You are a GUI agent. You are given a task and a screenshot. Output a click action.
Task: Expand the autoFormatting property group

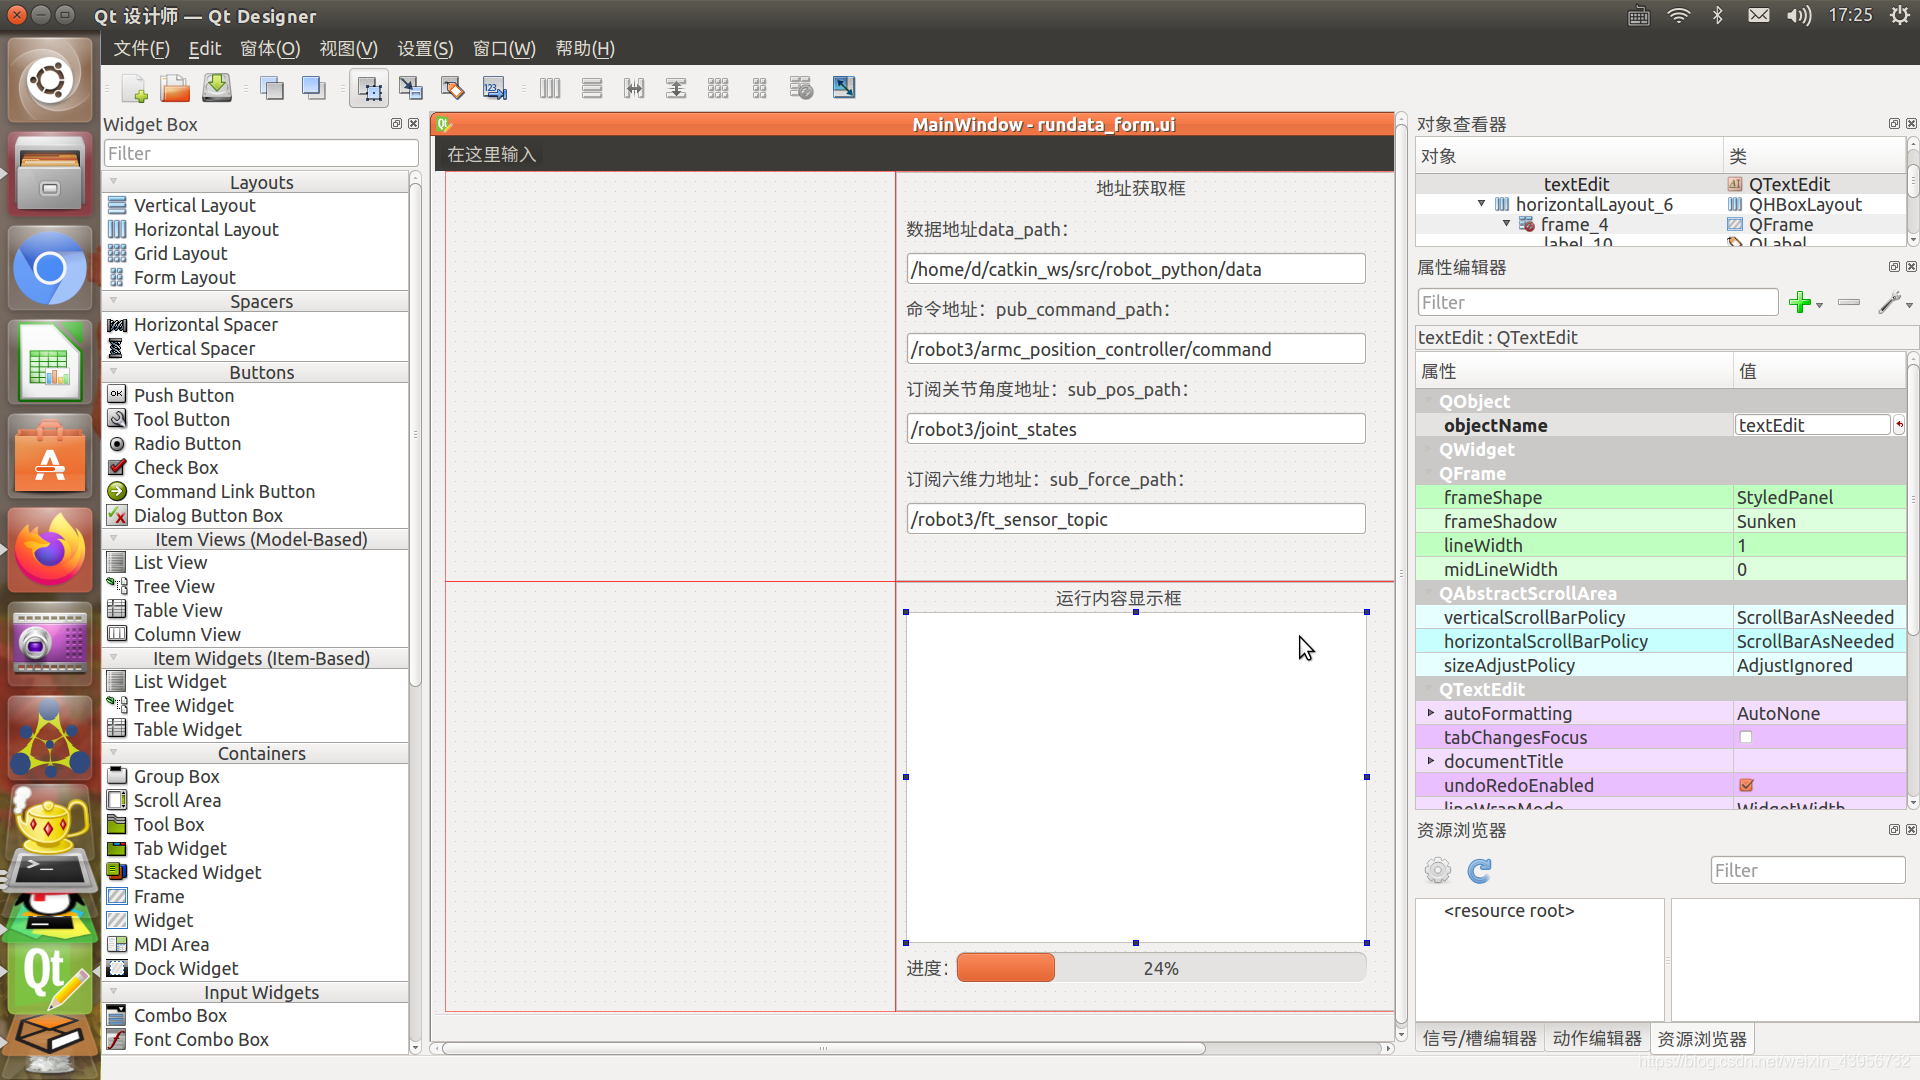(1429, 713)
